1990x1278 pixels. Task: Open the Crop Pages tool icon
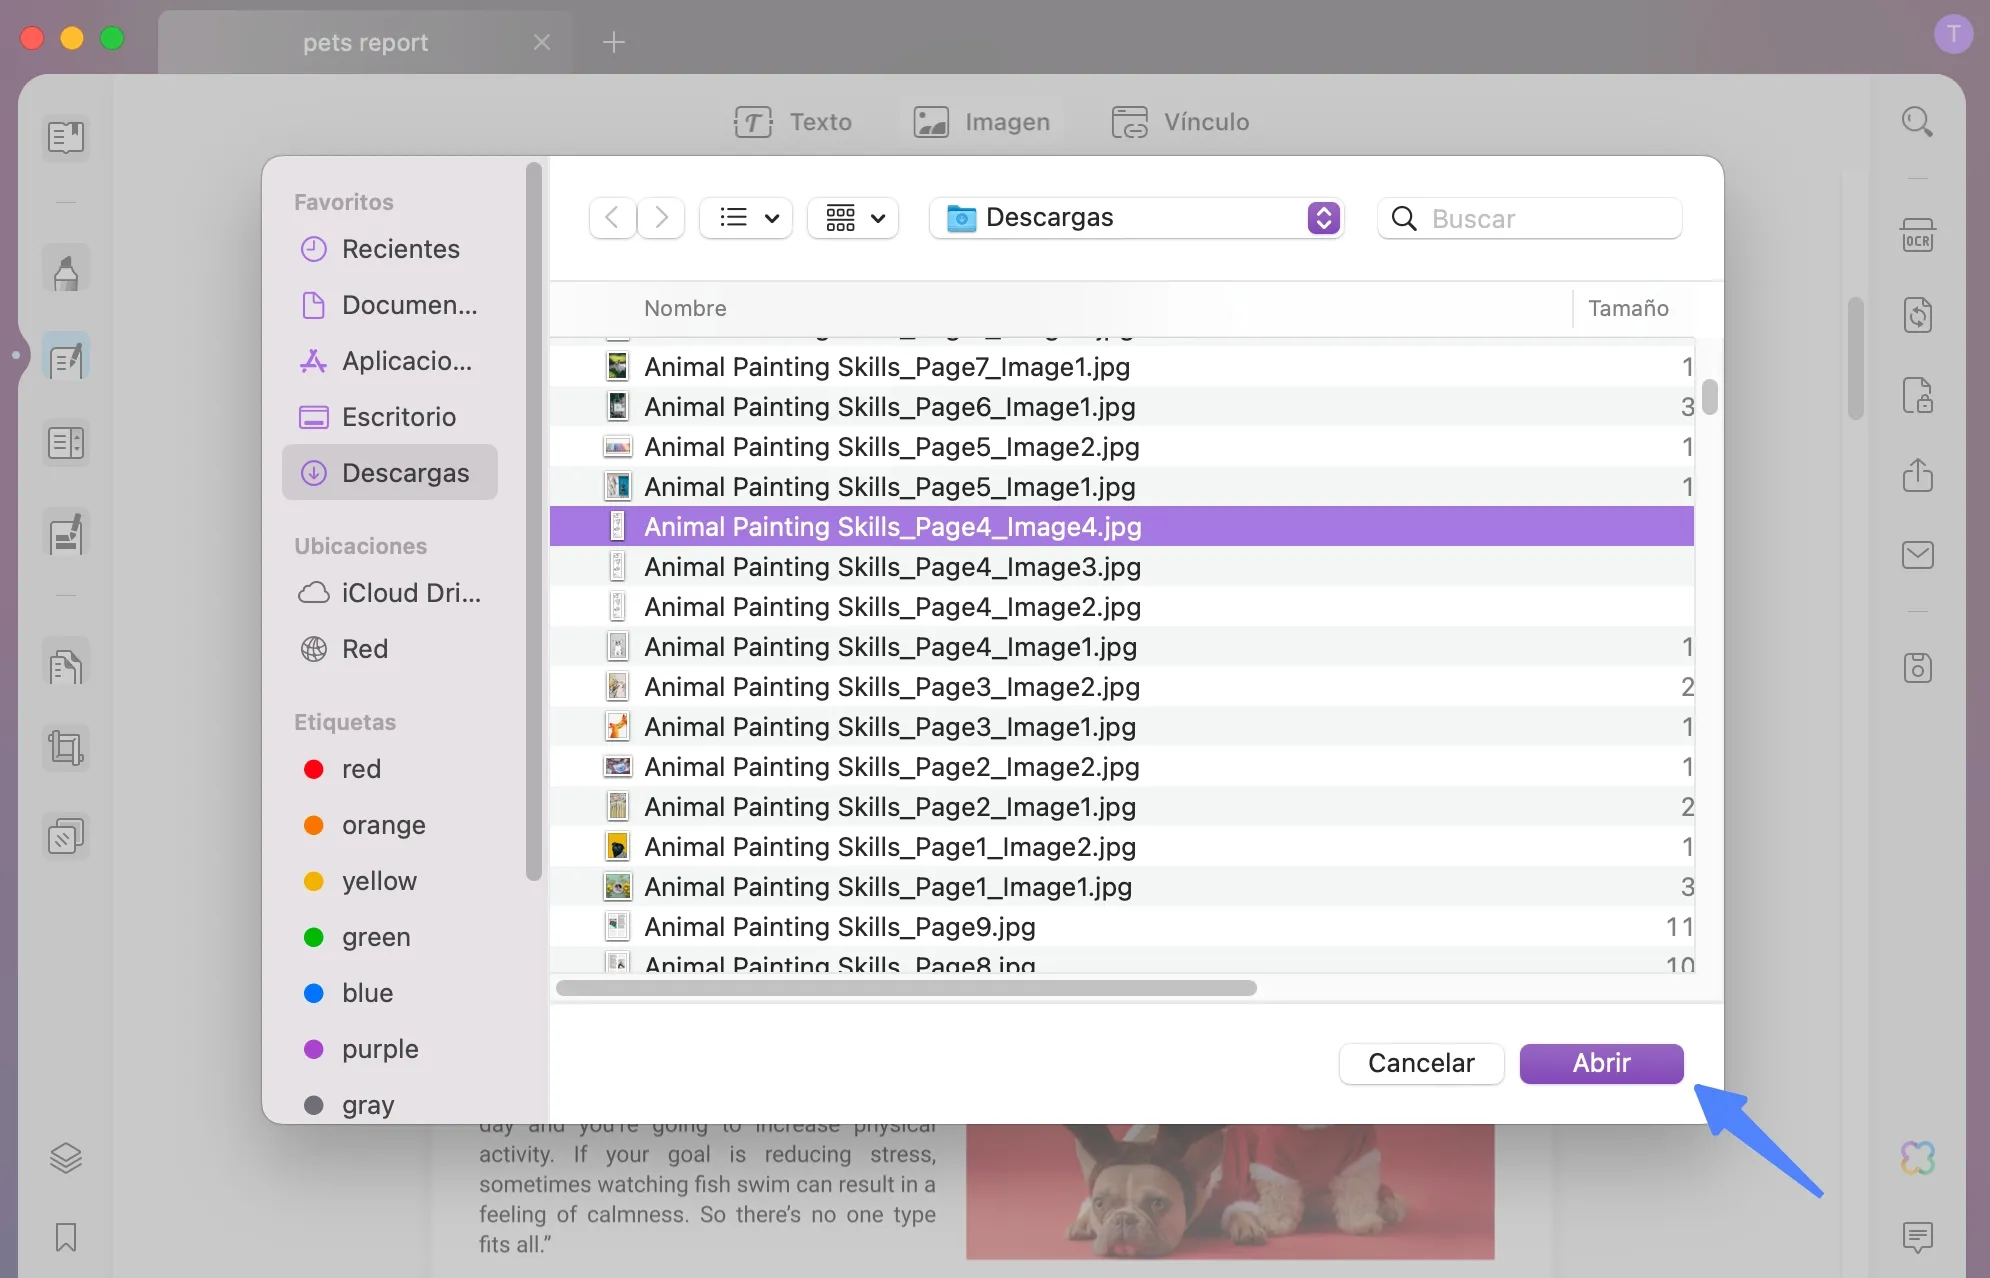(66, 747)
